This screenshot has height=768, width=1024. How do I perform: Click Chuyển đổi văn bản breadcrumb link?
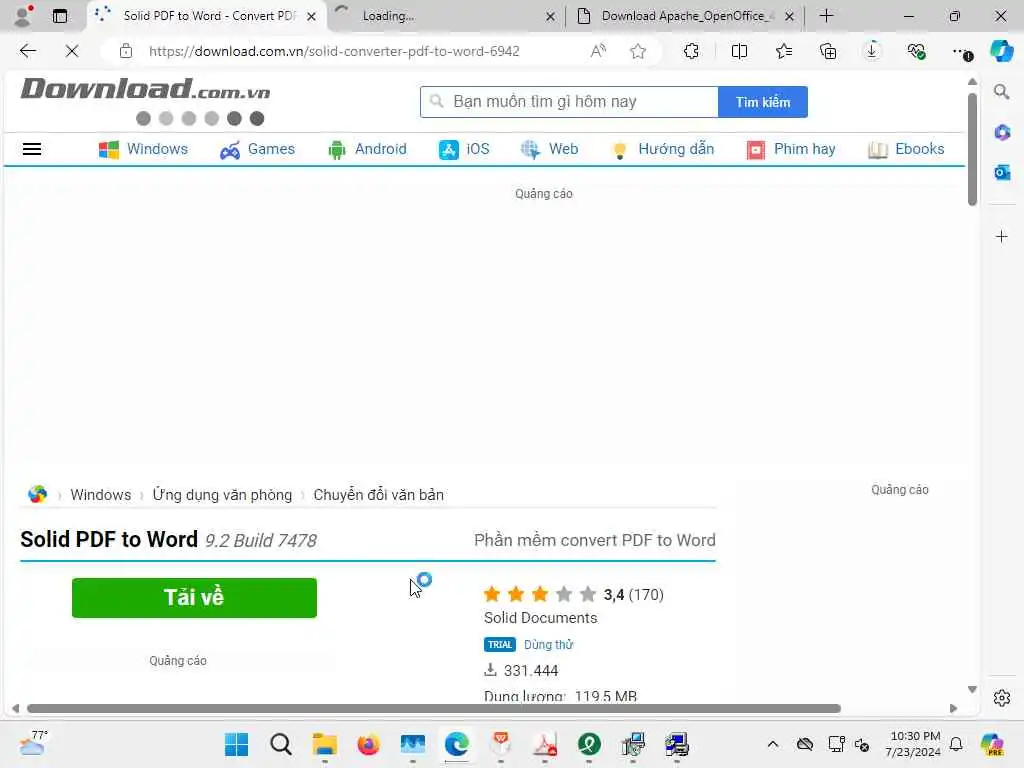pos(378,495)
